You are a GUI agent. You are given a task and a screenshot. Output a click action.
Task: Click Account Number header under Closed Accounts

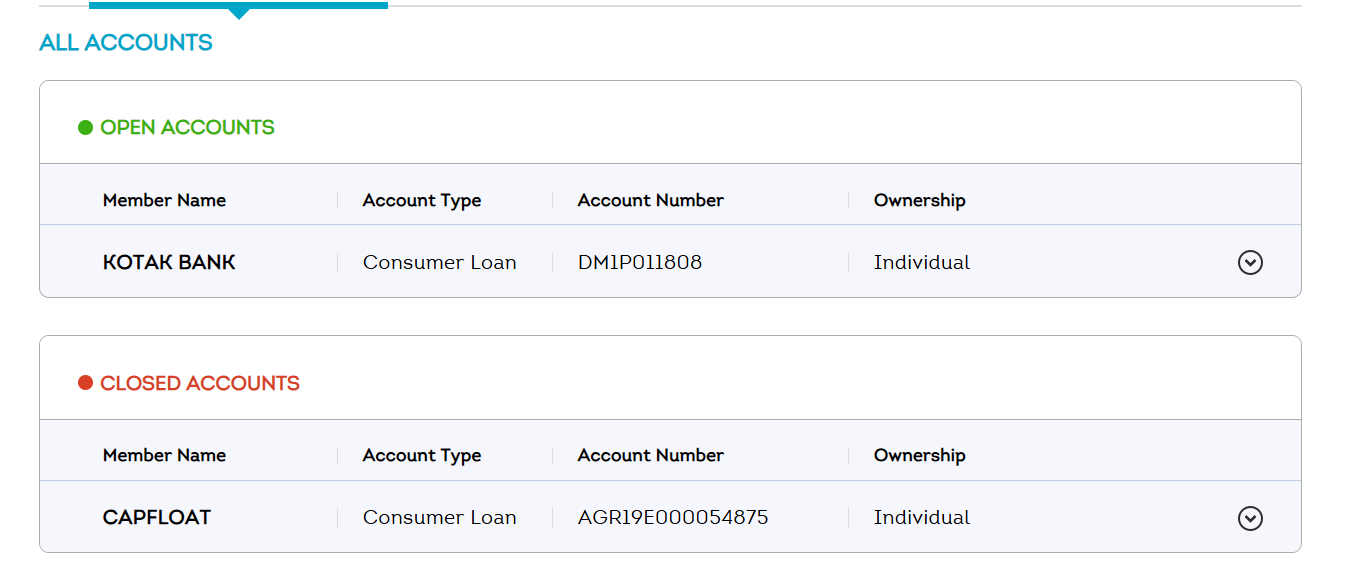coord(651,455)
